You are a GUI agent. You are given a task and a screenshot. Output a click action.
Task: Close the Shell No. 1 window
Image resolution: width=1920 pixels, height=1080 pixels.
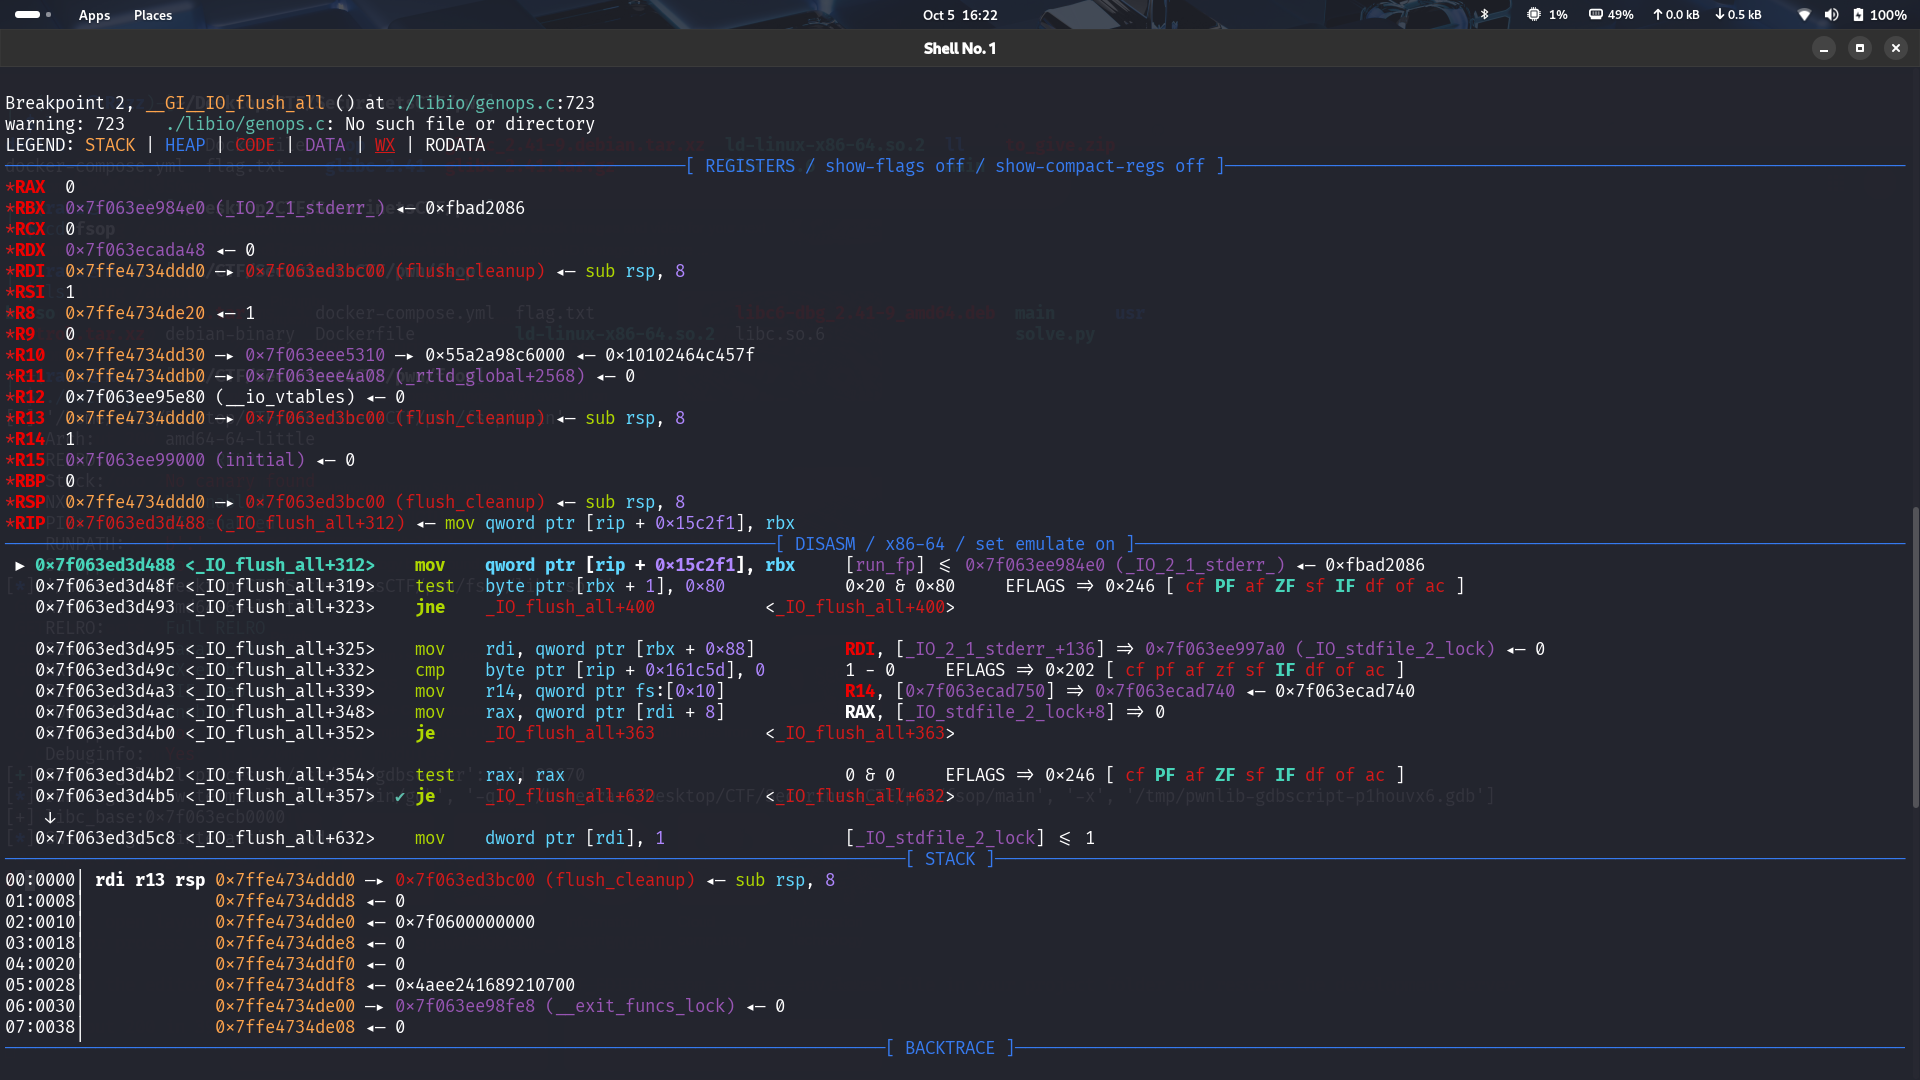click(x=1896, y=48)
